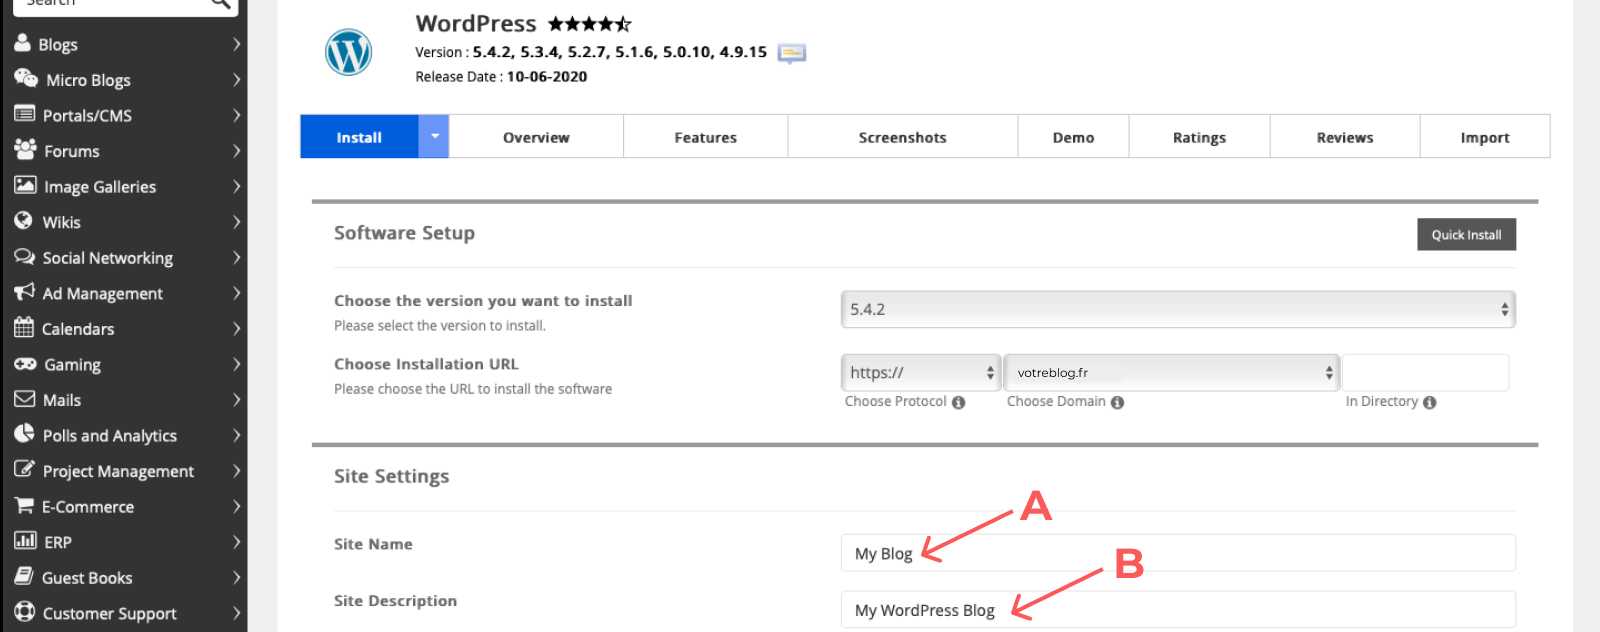The width and height of the screenshot is (1600, 632).
Task: Click the Calendars category label
Action: click(x=78, y=329)
